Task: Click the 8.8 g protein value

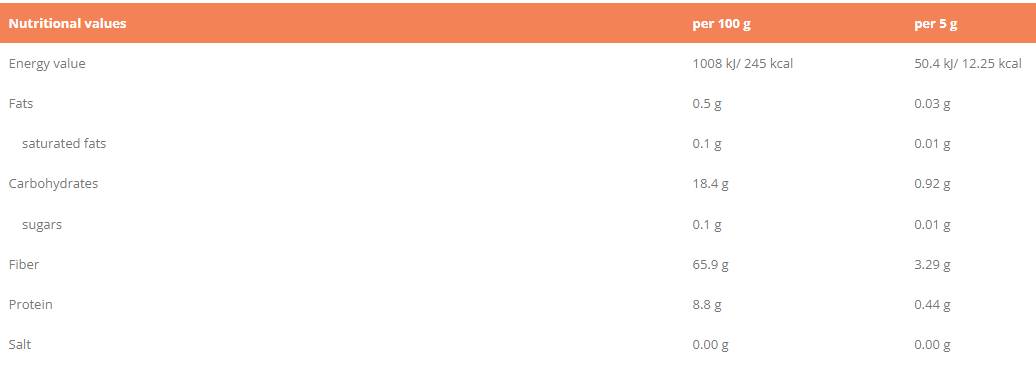Action: (x=706, y=305)
